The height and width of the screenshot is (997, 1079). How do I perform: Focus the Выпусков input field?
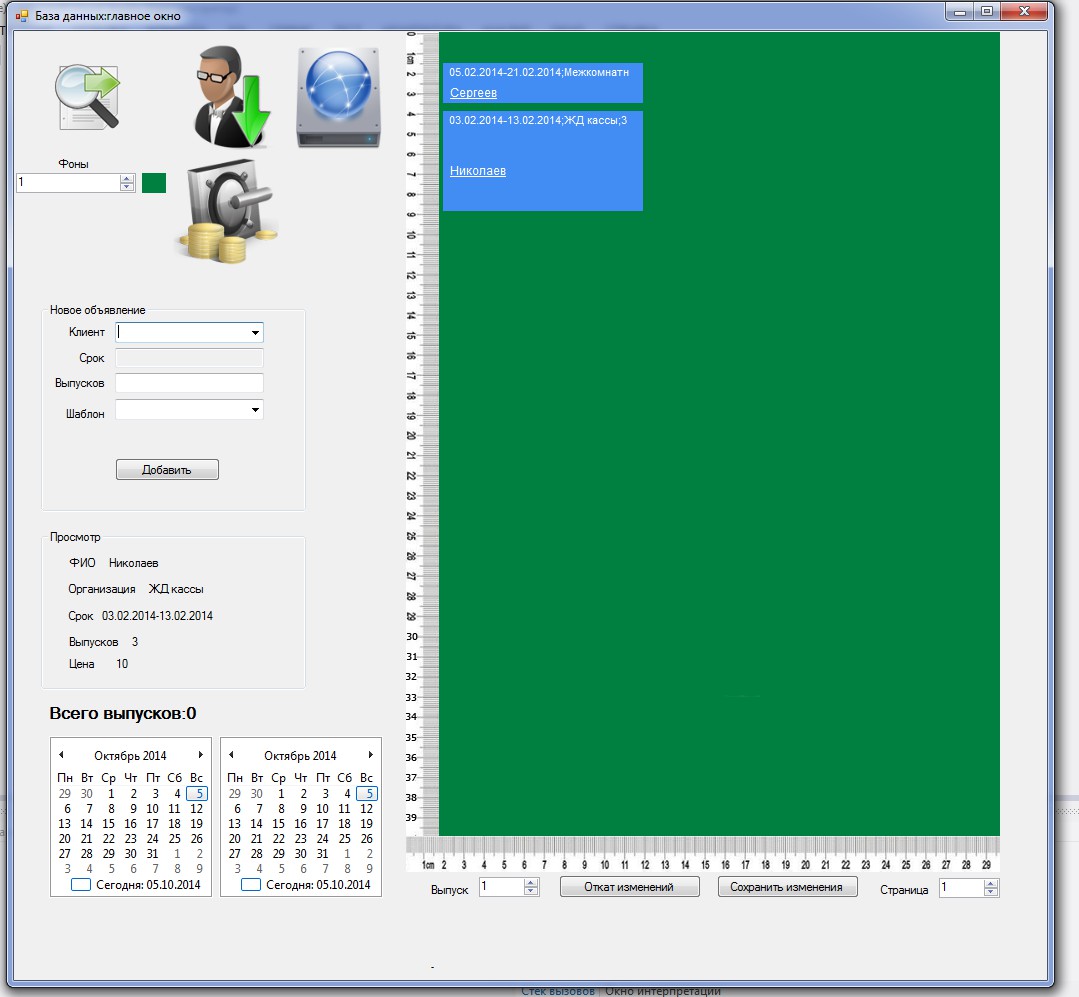pyautogui.click(x=189, y=383)
